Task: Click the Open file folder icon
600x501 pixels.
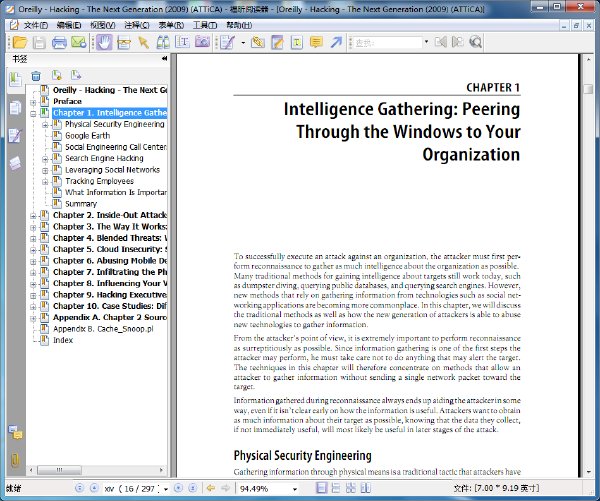Action: [20, 42]
